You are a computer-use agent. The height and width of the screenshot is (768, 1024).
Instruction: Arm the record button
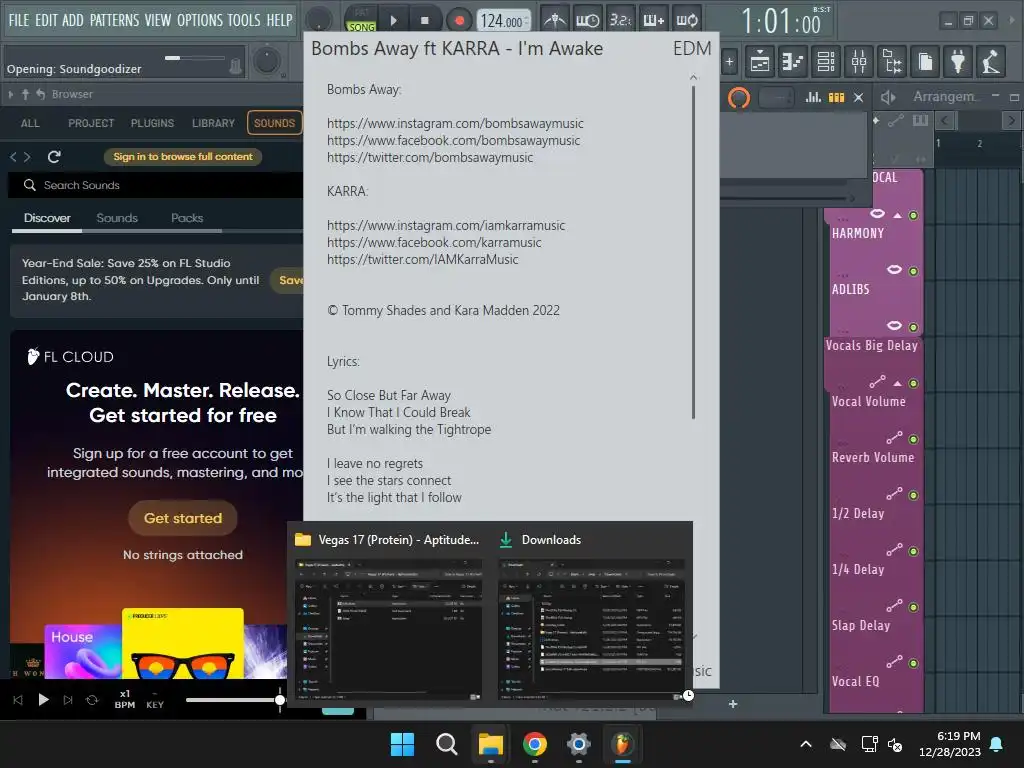459,20
